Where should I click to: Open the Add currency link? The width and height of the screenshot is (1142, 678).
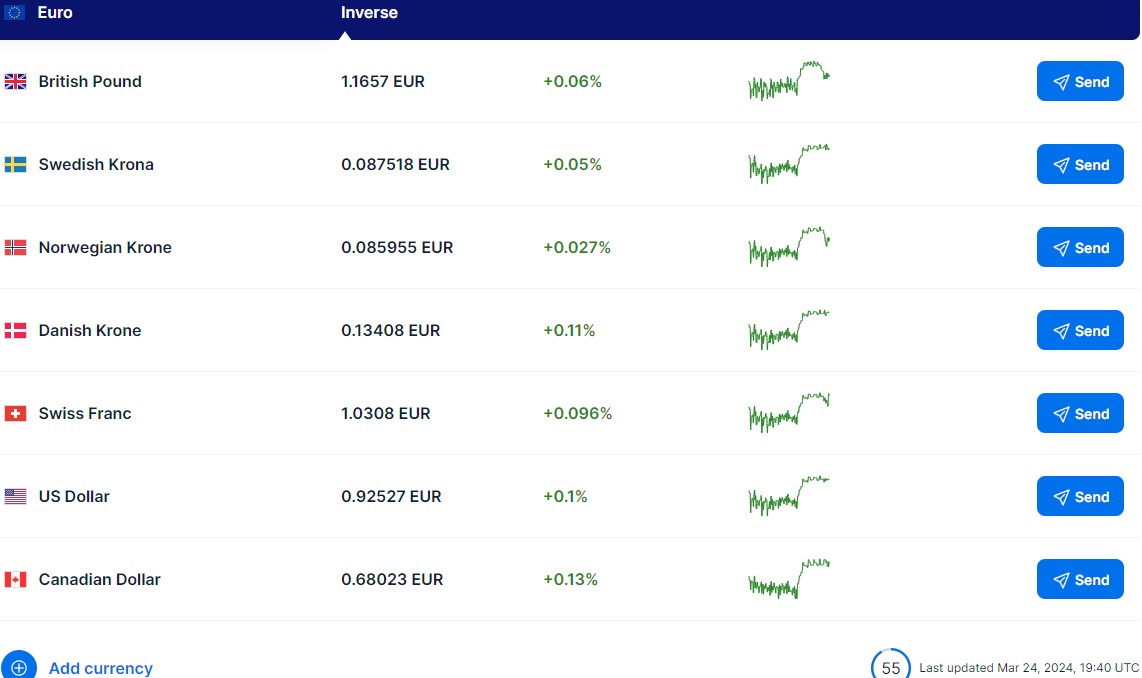tap(100, 668)
